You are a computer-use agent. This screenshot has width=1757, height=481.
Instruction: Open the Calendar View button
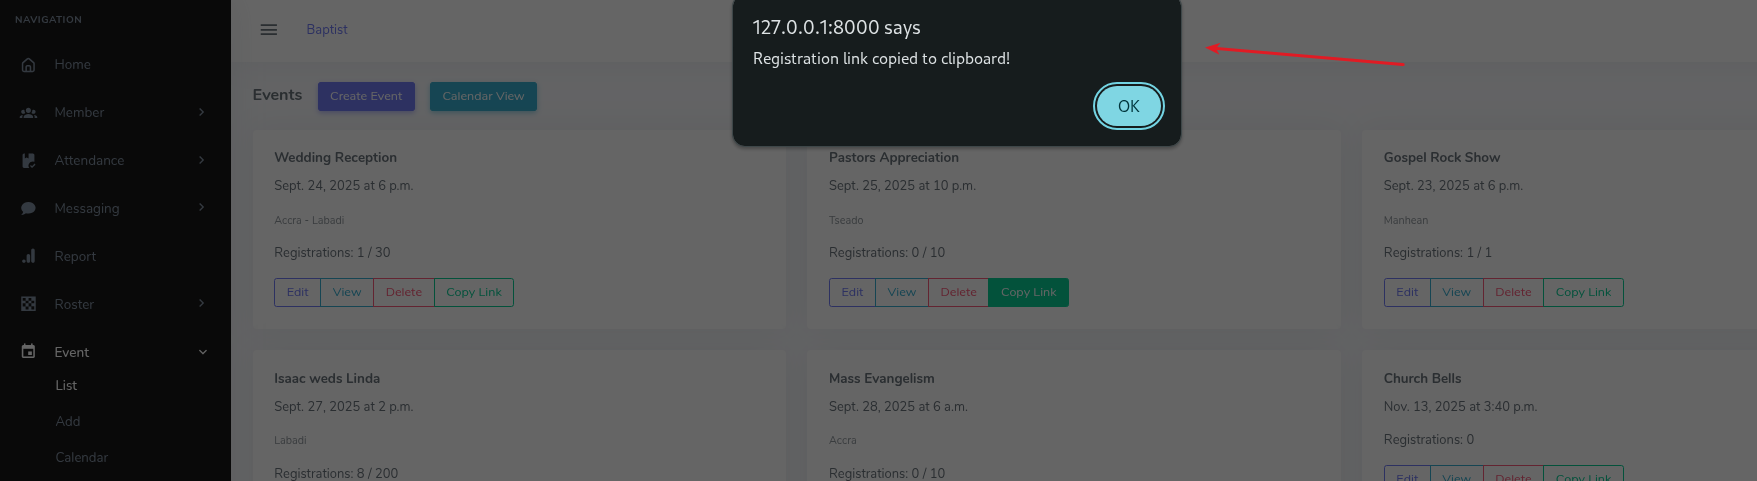tap(483, 97)
